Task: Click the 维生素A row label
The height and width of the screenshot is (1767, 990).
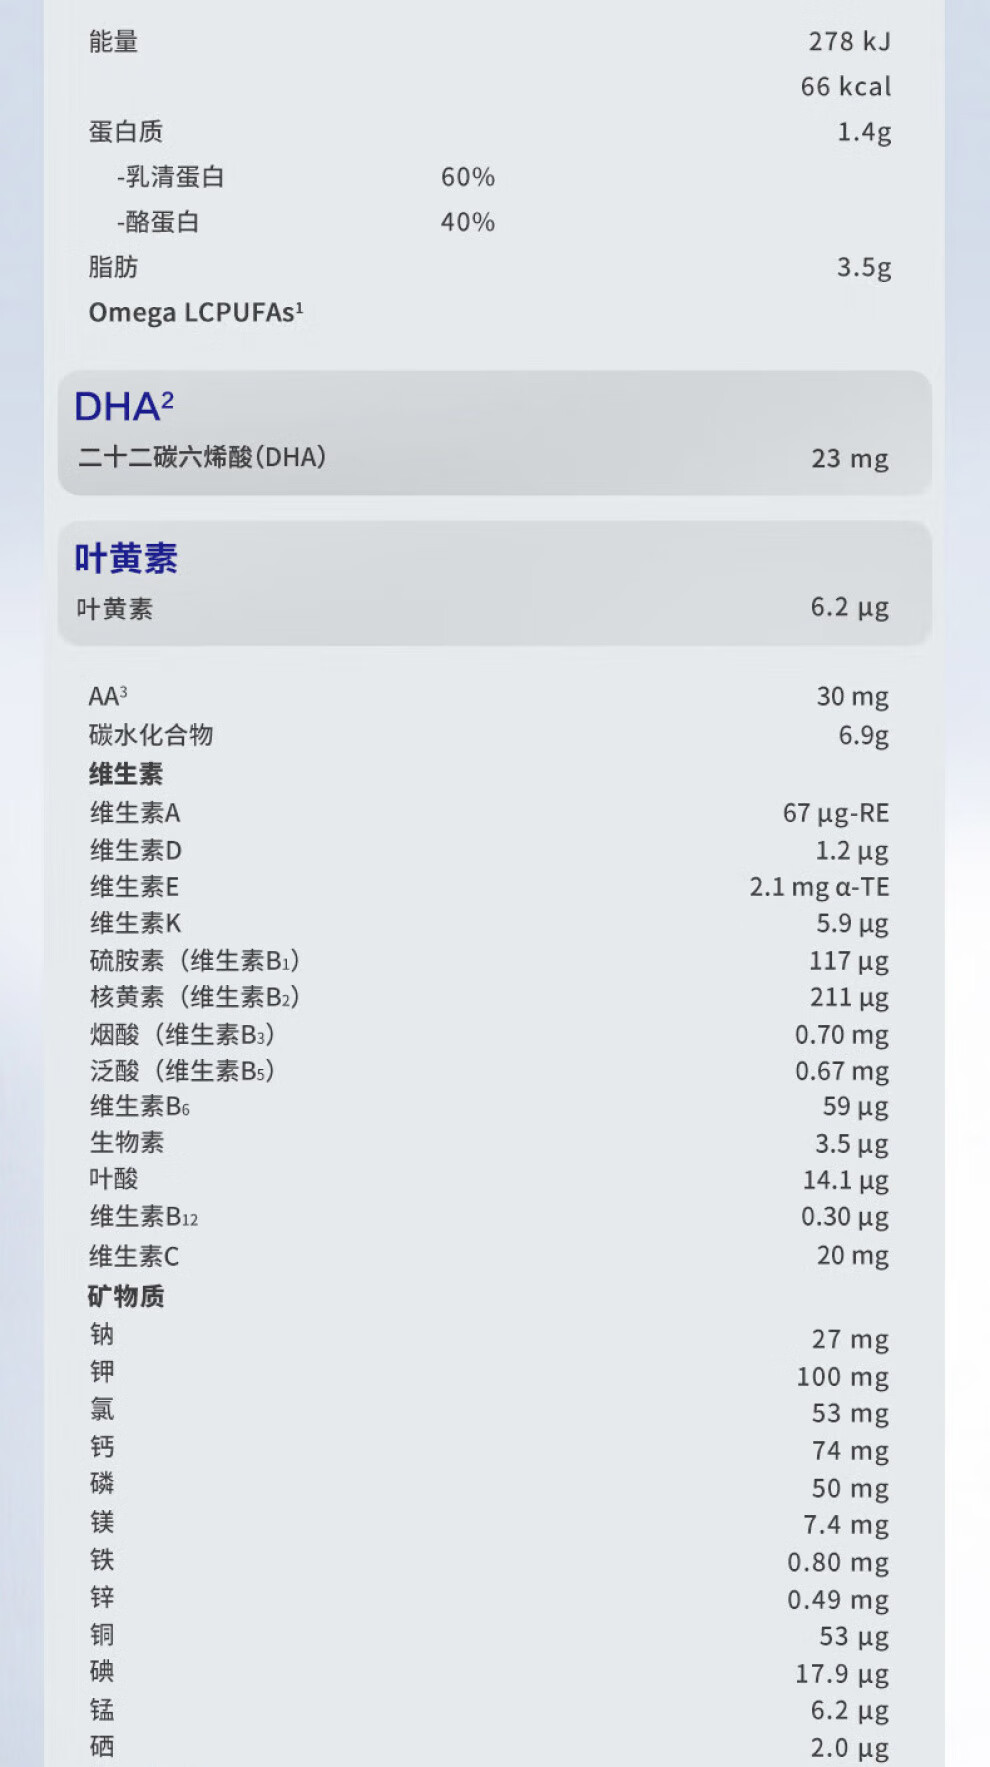Action: (x=135, y=813)
